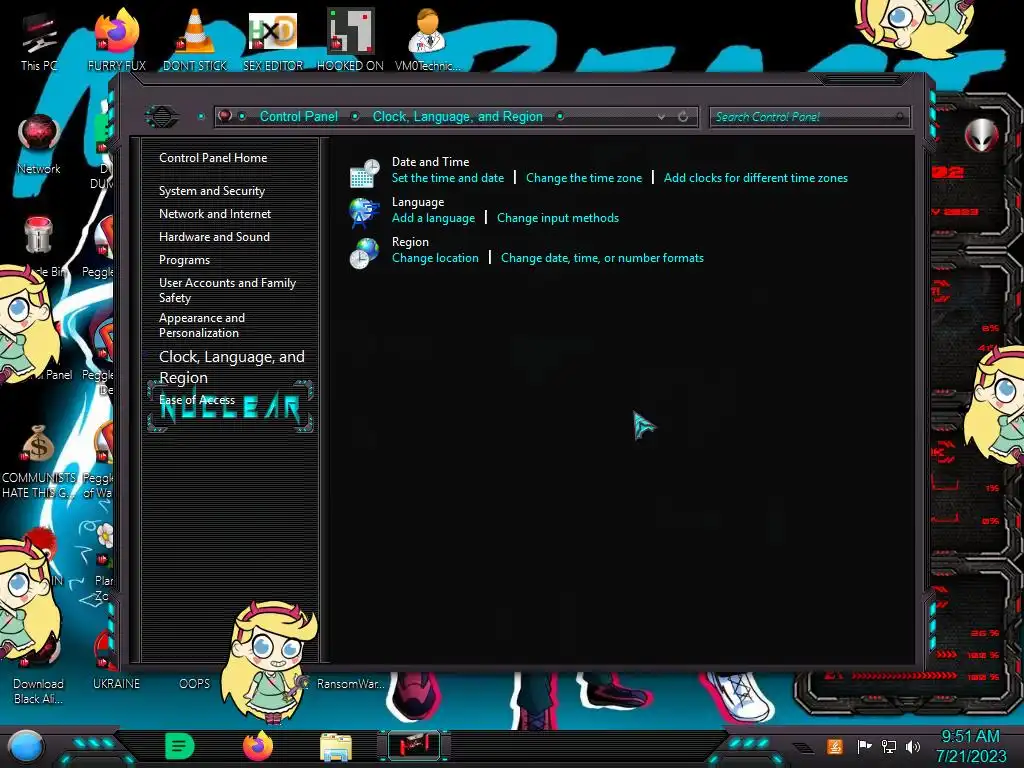Click the back navigation orb button

click(x=162, y=117)
